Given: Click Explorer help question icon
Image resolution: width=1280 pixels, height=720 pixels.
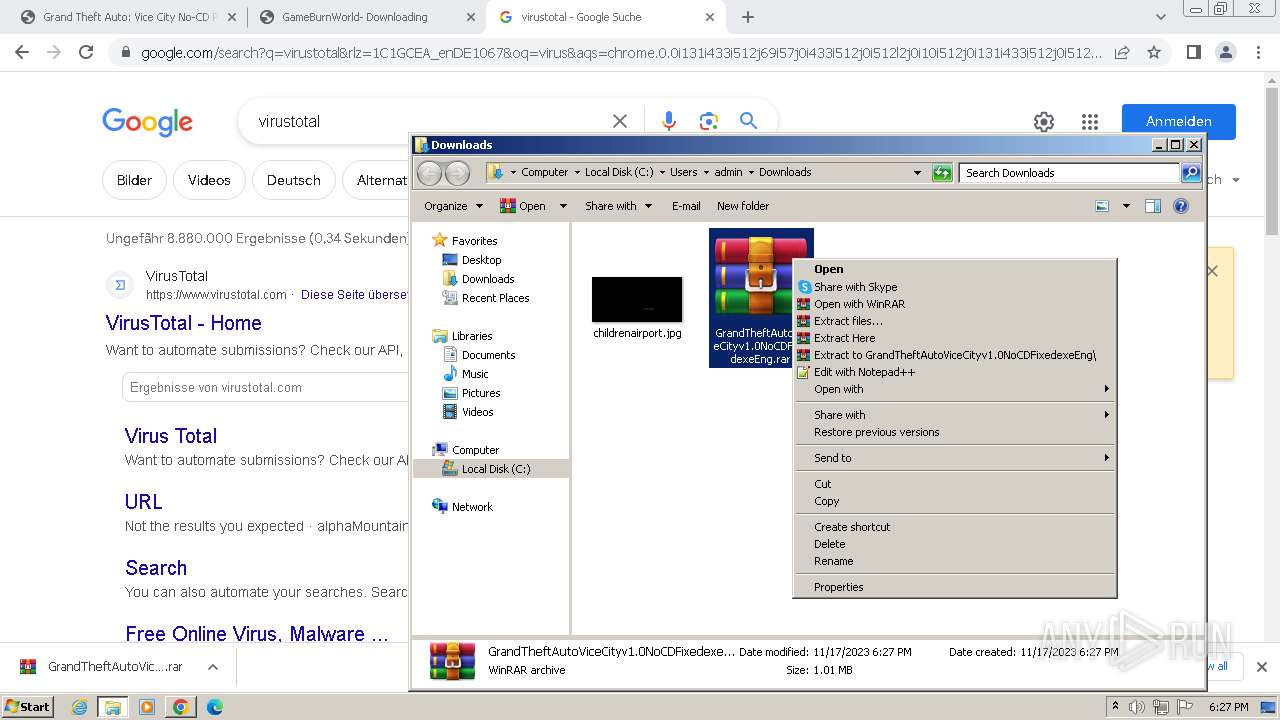Looking at the screenshot, I should (x=1181, y=206).
